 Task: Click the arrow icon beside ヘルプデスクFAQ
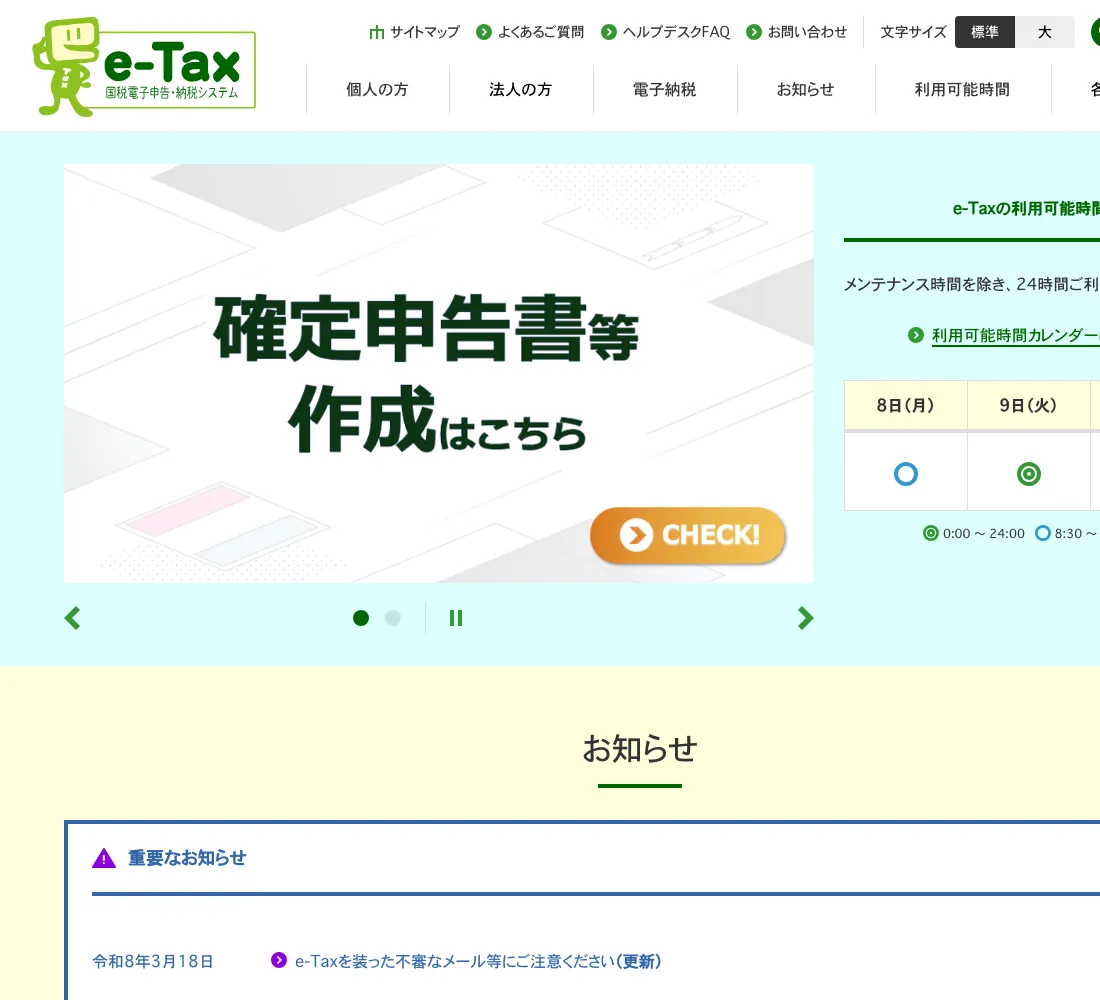tap(609, 32)
